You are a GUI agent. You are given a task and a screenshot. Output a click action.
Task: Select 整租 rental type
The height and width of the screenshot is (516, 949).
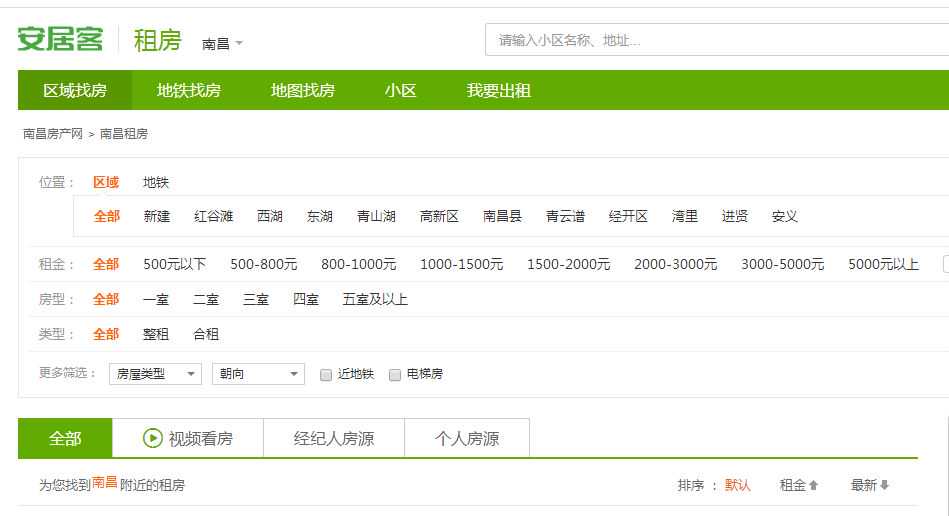point(156,334)
